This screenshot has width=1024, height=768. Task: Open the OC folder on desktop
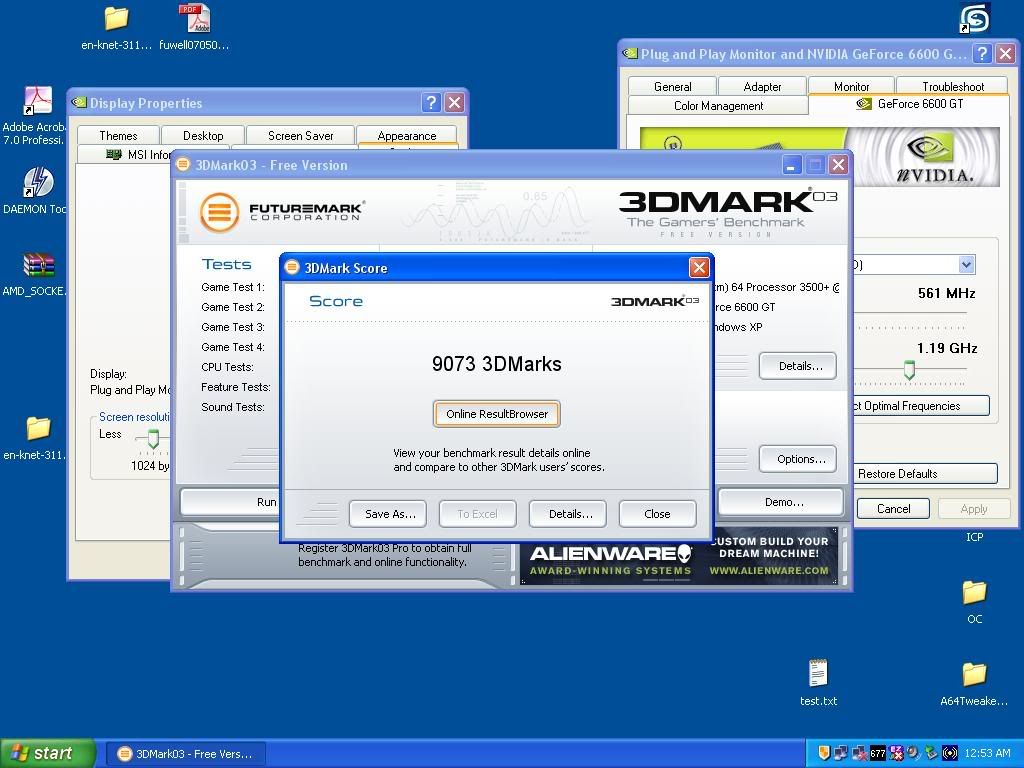pyautogui.click(x=974, y=601)
